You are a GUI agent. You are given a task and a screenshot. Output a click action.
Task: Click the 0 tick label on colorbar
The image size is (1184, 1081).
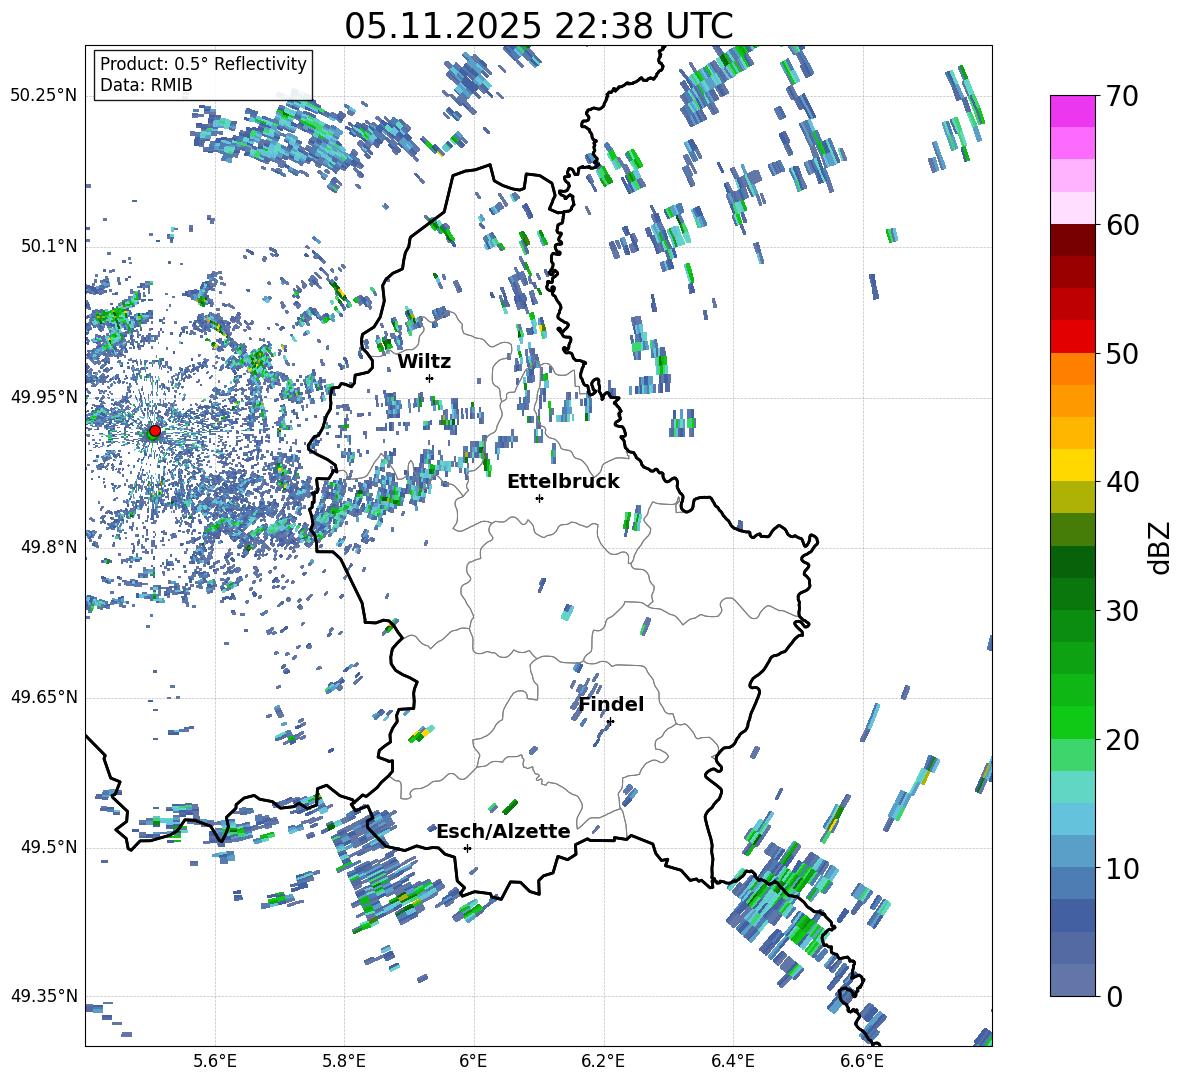tap(1113, 996)
